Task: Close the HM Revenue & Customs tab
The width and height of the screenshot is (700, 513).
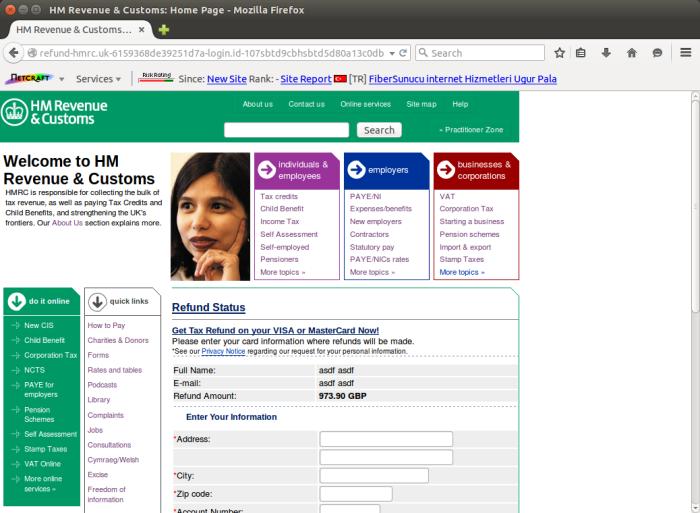Action: [142, 29]
